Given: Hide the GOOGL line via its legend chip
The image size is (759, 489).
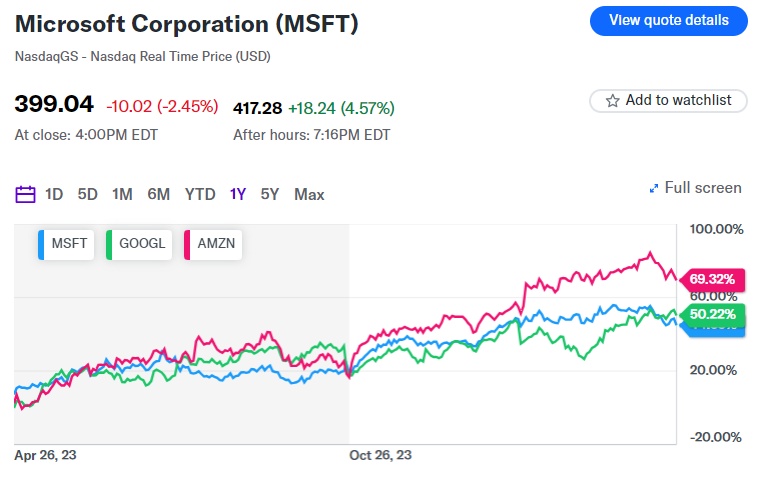Looking at the screenshot, I should tap(139, 245).
